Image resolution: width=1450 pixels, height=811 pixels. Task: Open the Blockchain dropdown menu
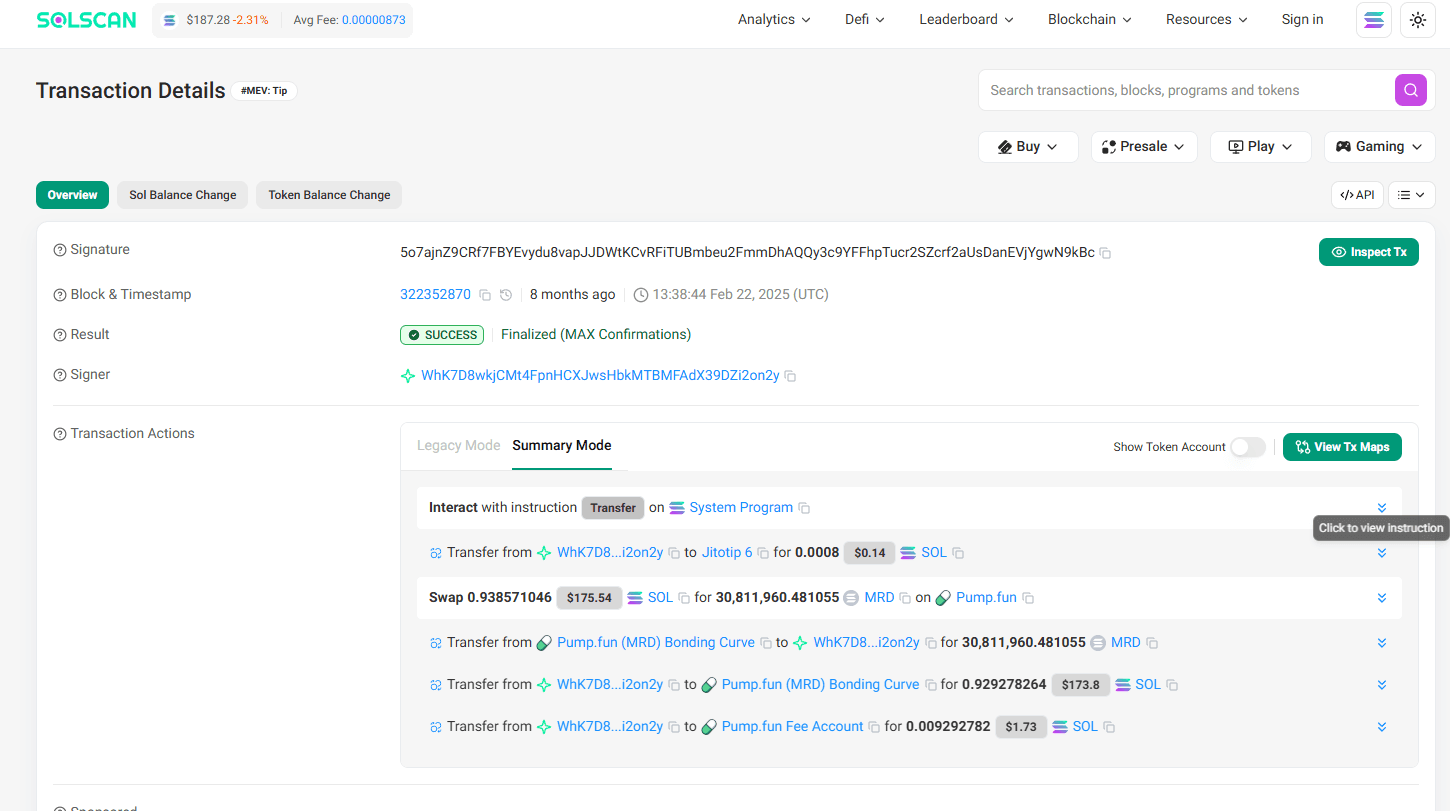pos(1089,19)
